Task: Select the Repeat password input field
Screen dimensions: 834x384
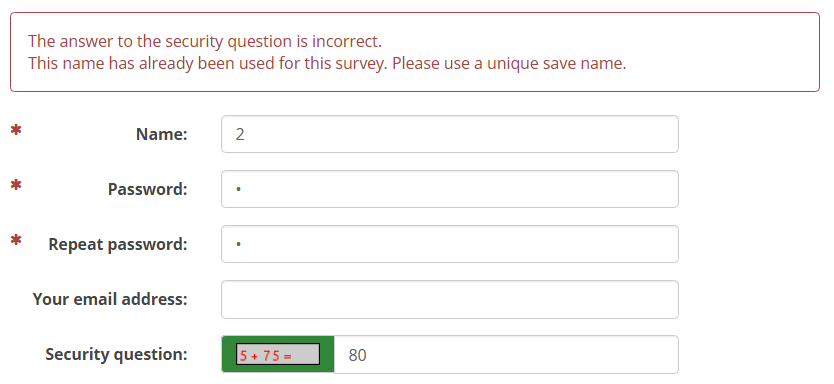Action: [x=449, y=244]
